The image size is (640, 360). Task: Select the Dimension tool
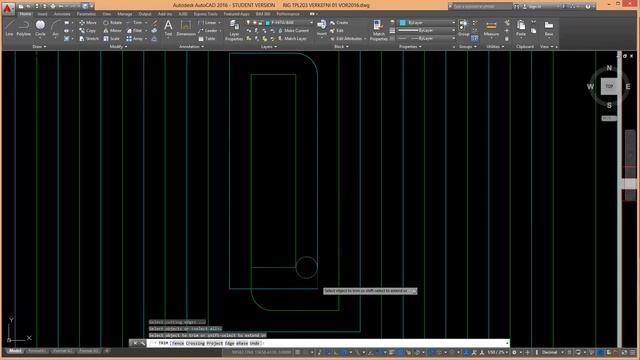tap(186, 28)
